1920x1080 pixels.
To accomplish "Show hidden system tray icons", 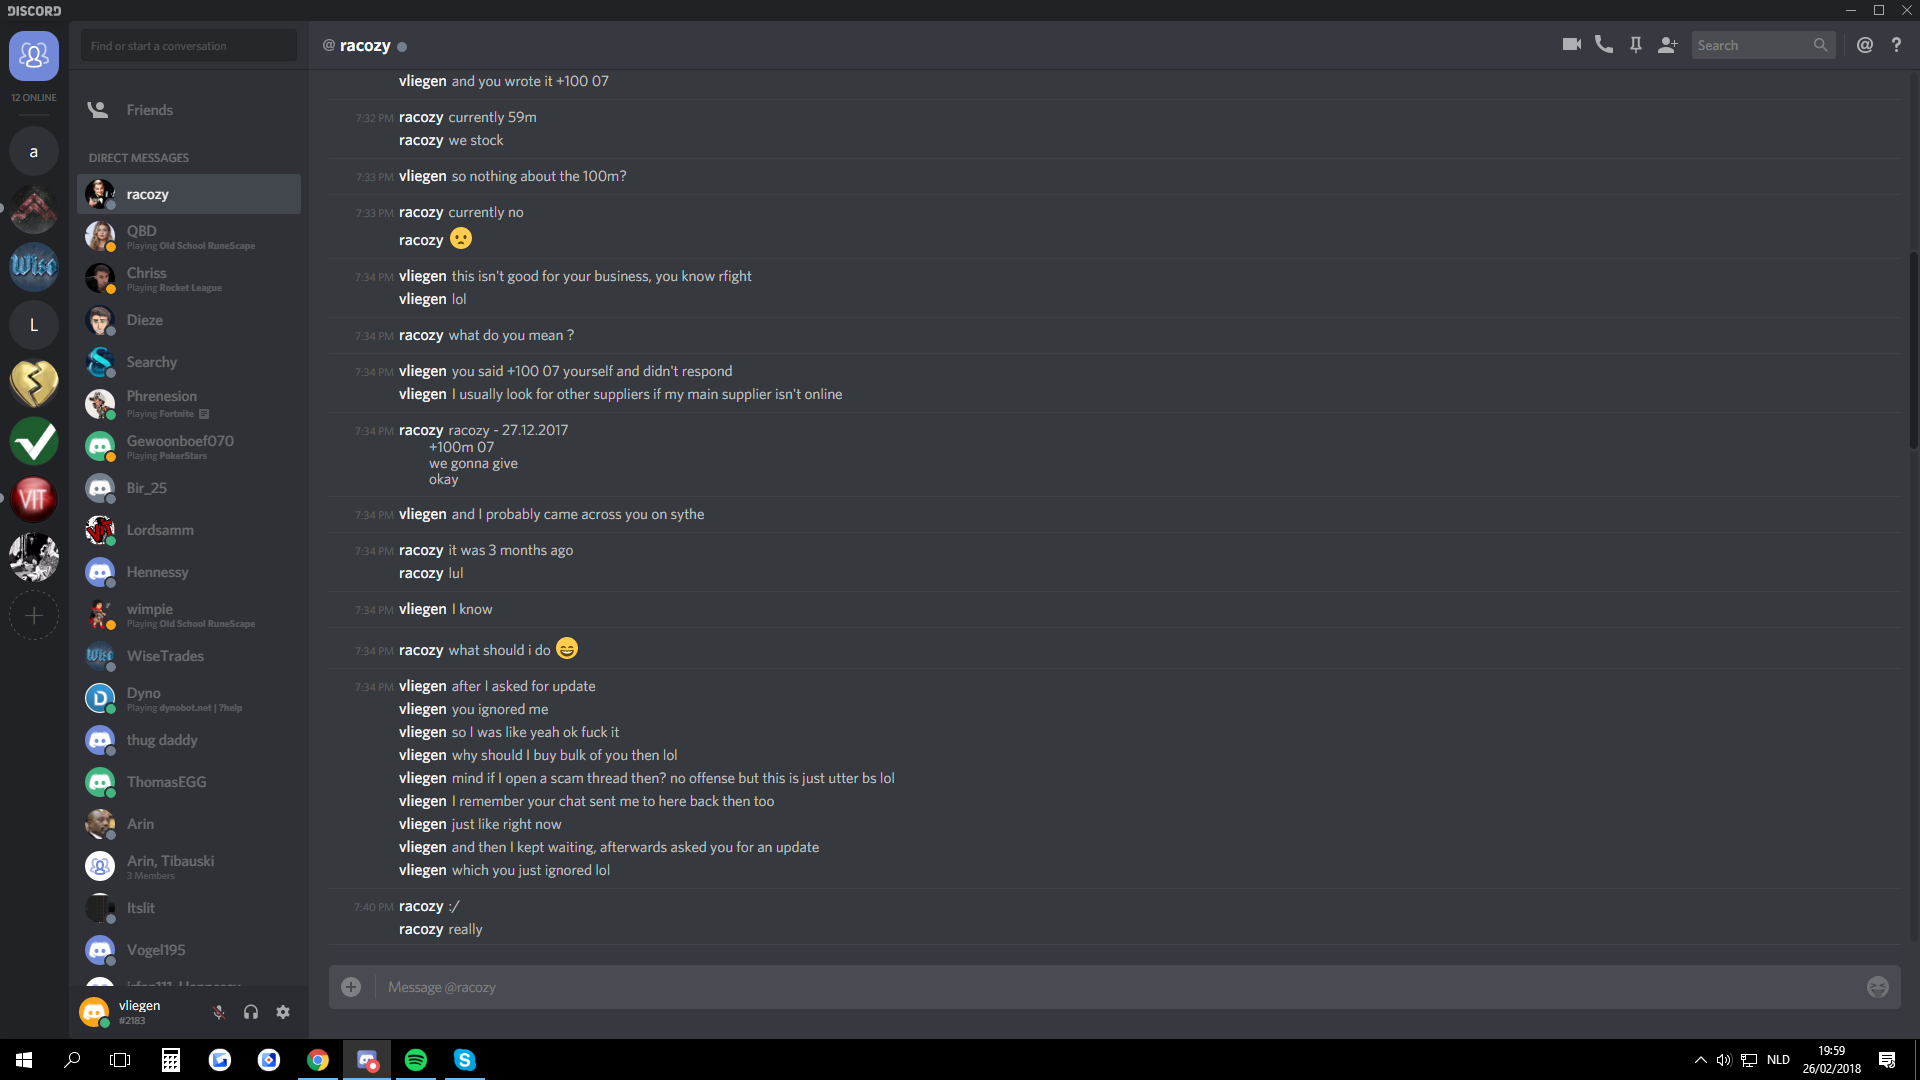I will point(1700,1060).
